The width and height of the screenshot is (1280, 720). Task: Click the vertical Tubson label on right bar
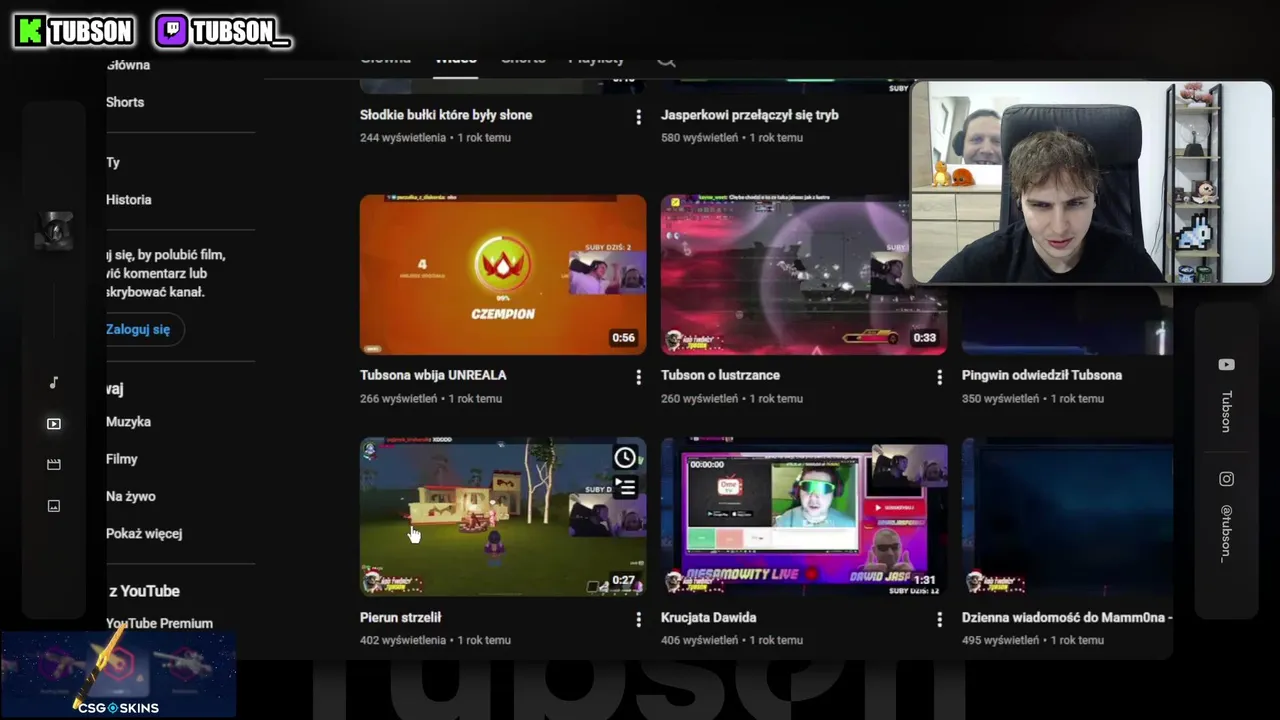(1226, 411)
